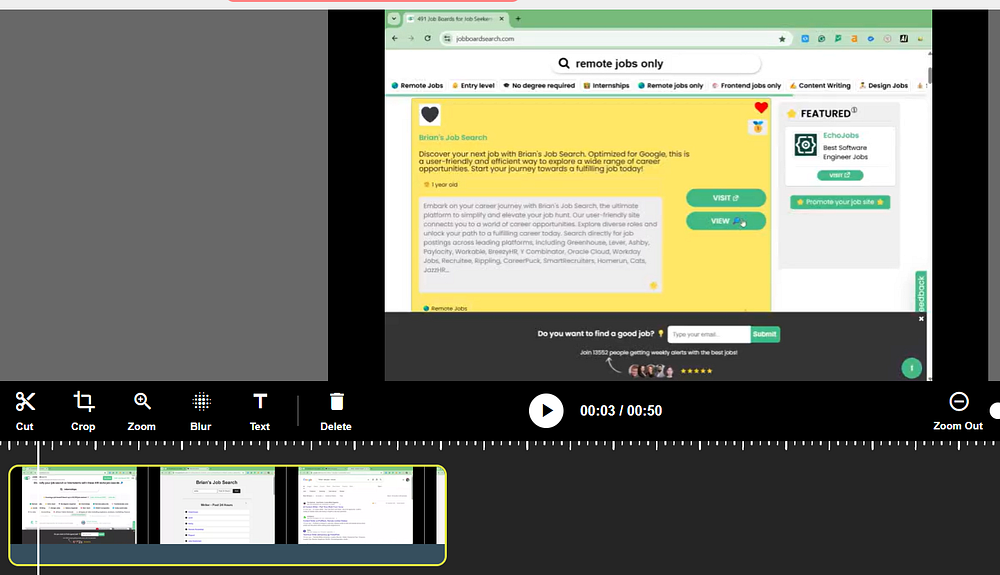Select the Frontend jobs only filter tag
Viewport: 1000px width, 575px height.
tap(746, 85)
